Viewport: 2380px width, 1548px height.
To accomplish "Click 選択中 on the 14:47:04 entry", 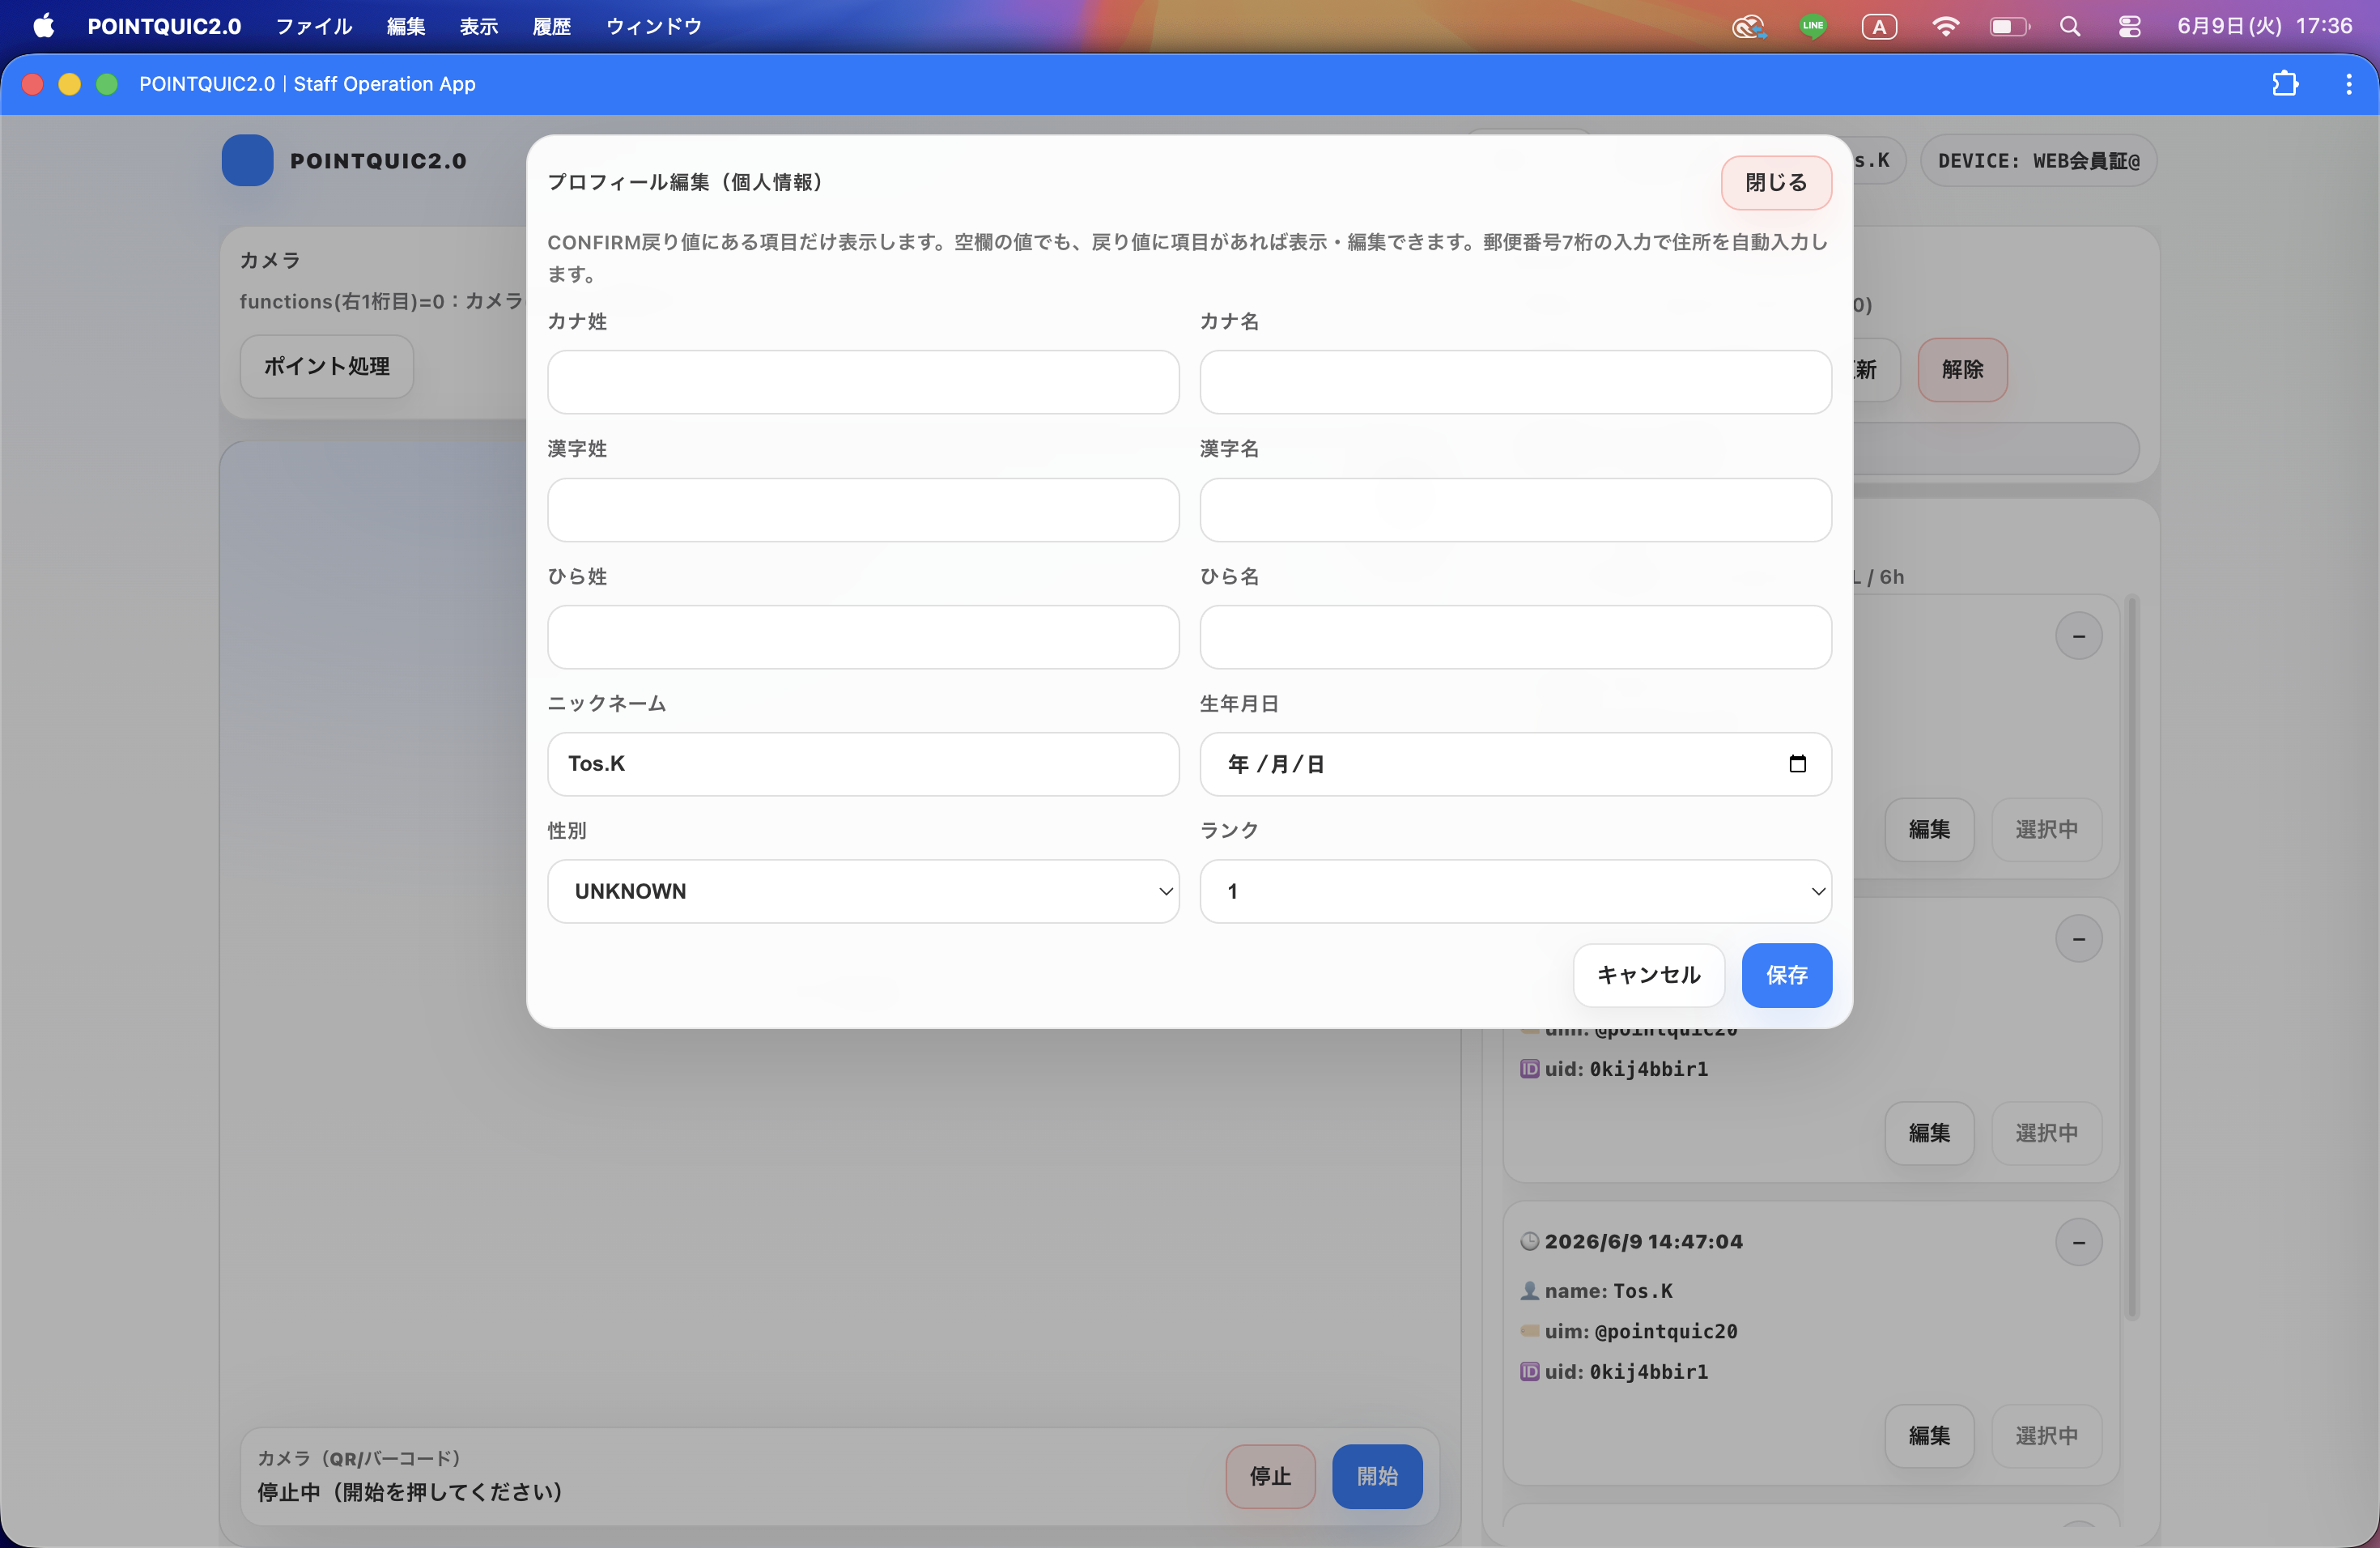I will point(2046,1436).
